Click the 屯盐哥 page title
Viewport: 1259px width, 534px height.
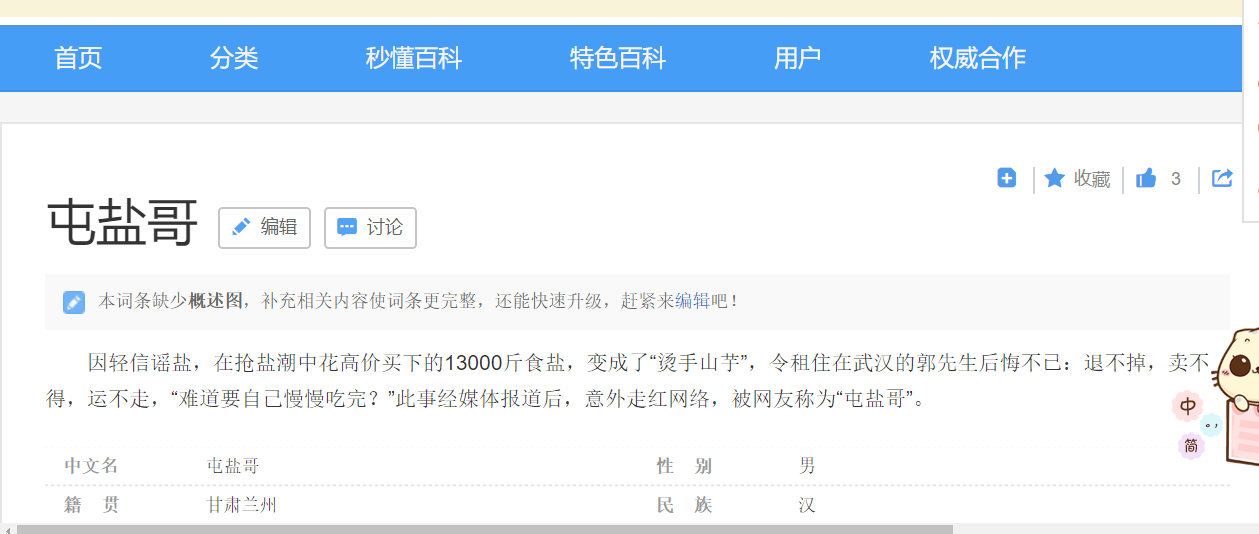123,224
